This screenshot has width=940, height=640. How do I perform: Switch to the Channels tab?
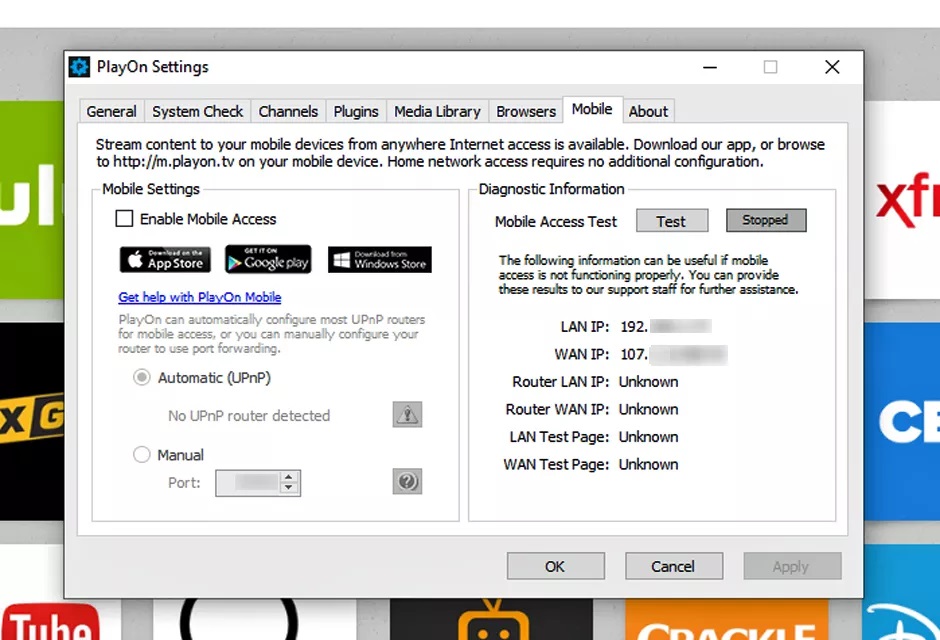click(288, 111)
